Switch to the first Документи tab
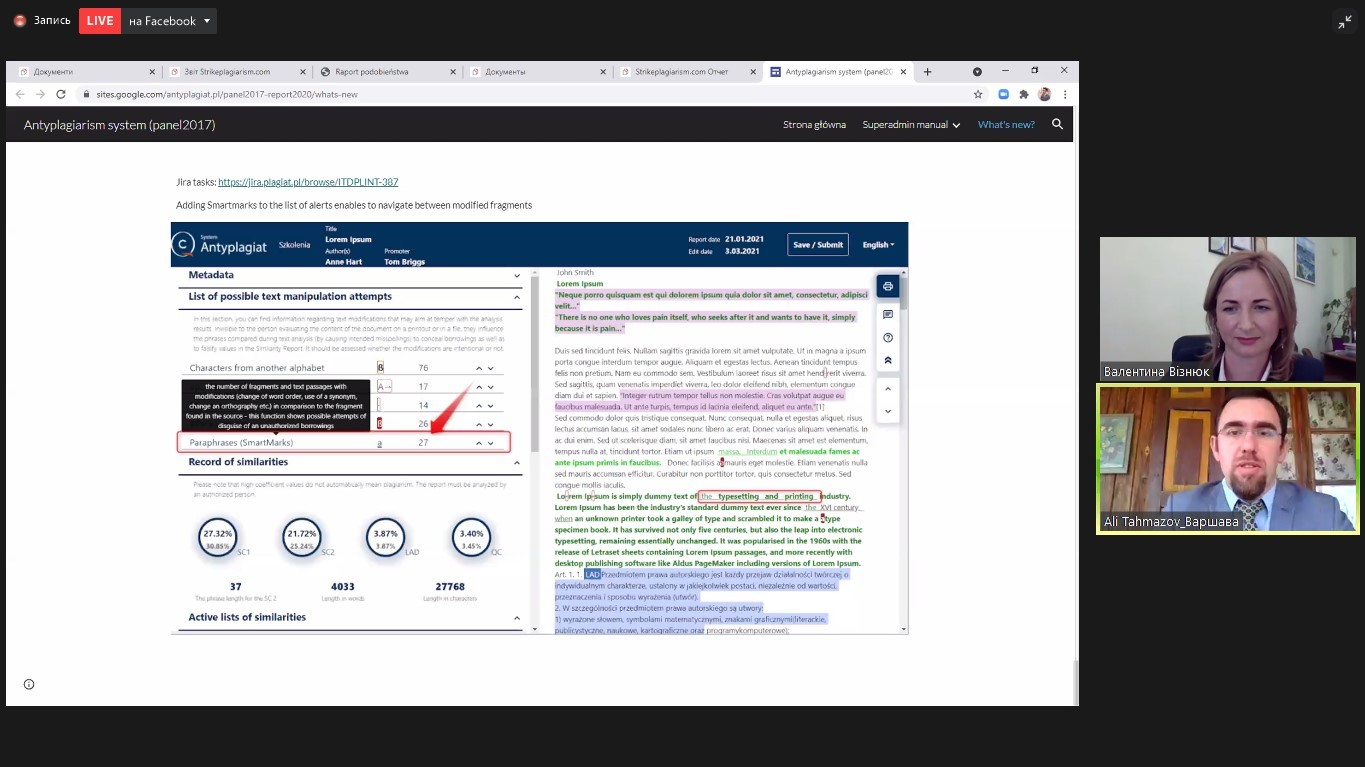This screenshot has height=767, width=1365. pos(84,72)
